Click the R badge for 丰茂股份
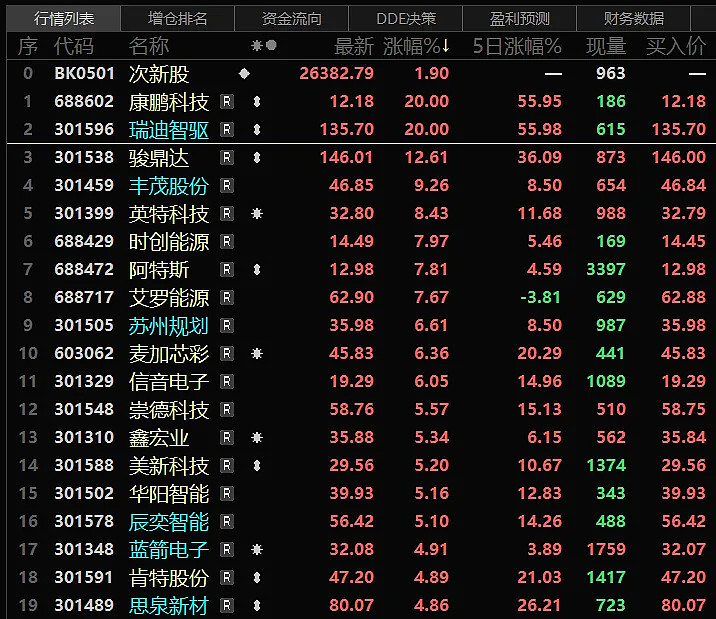 [x=227, y=185]
